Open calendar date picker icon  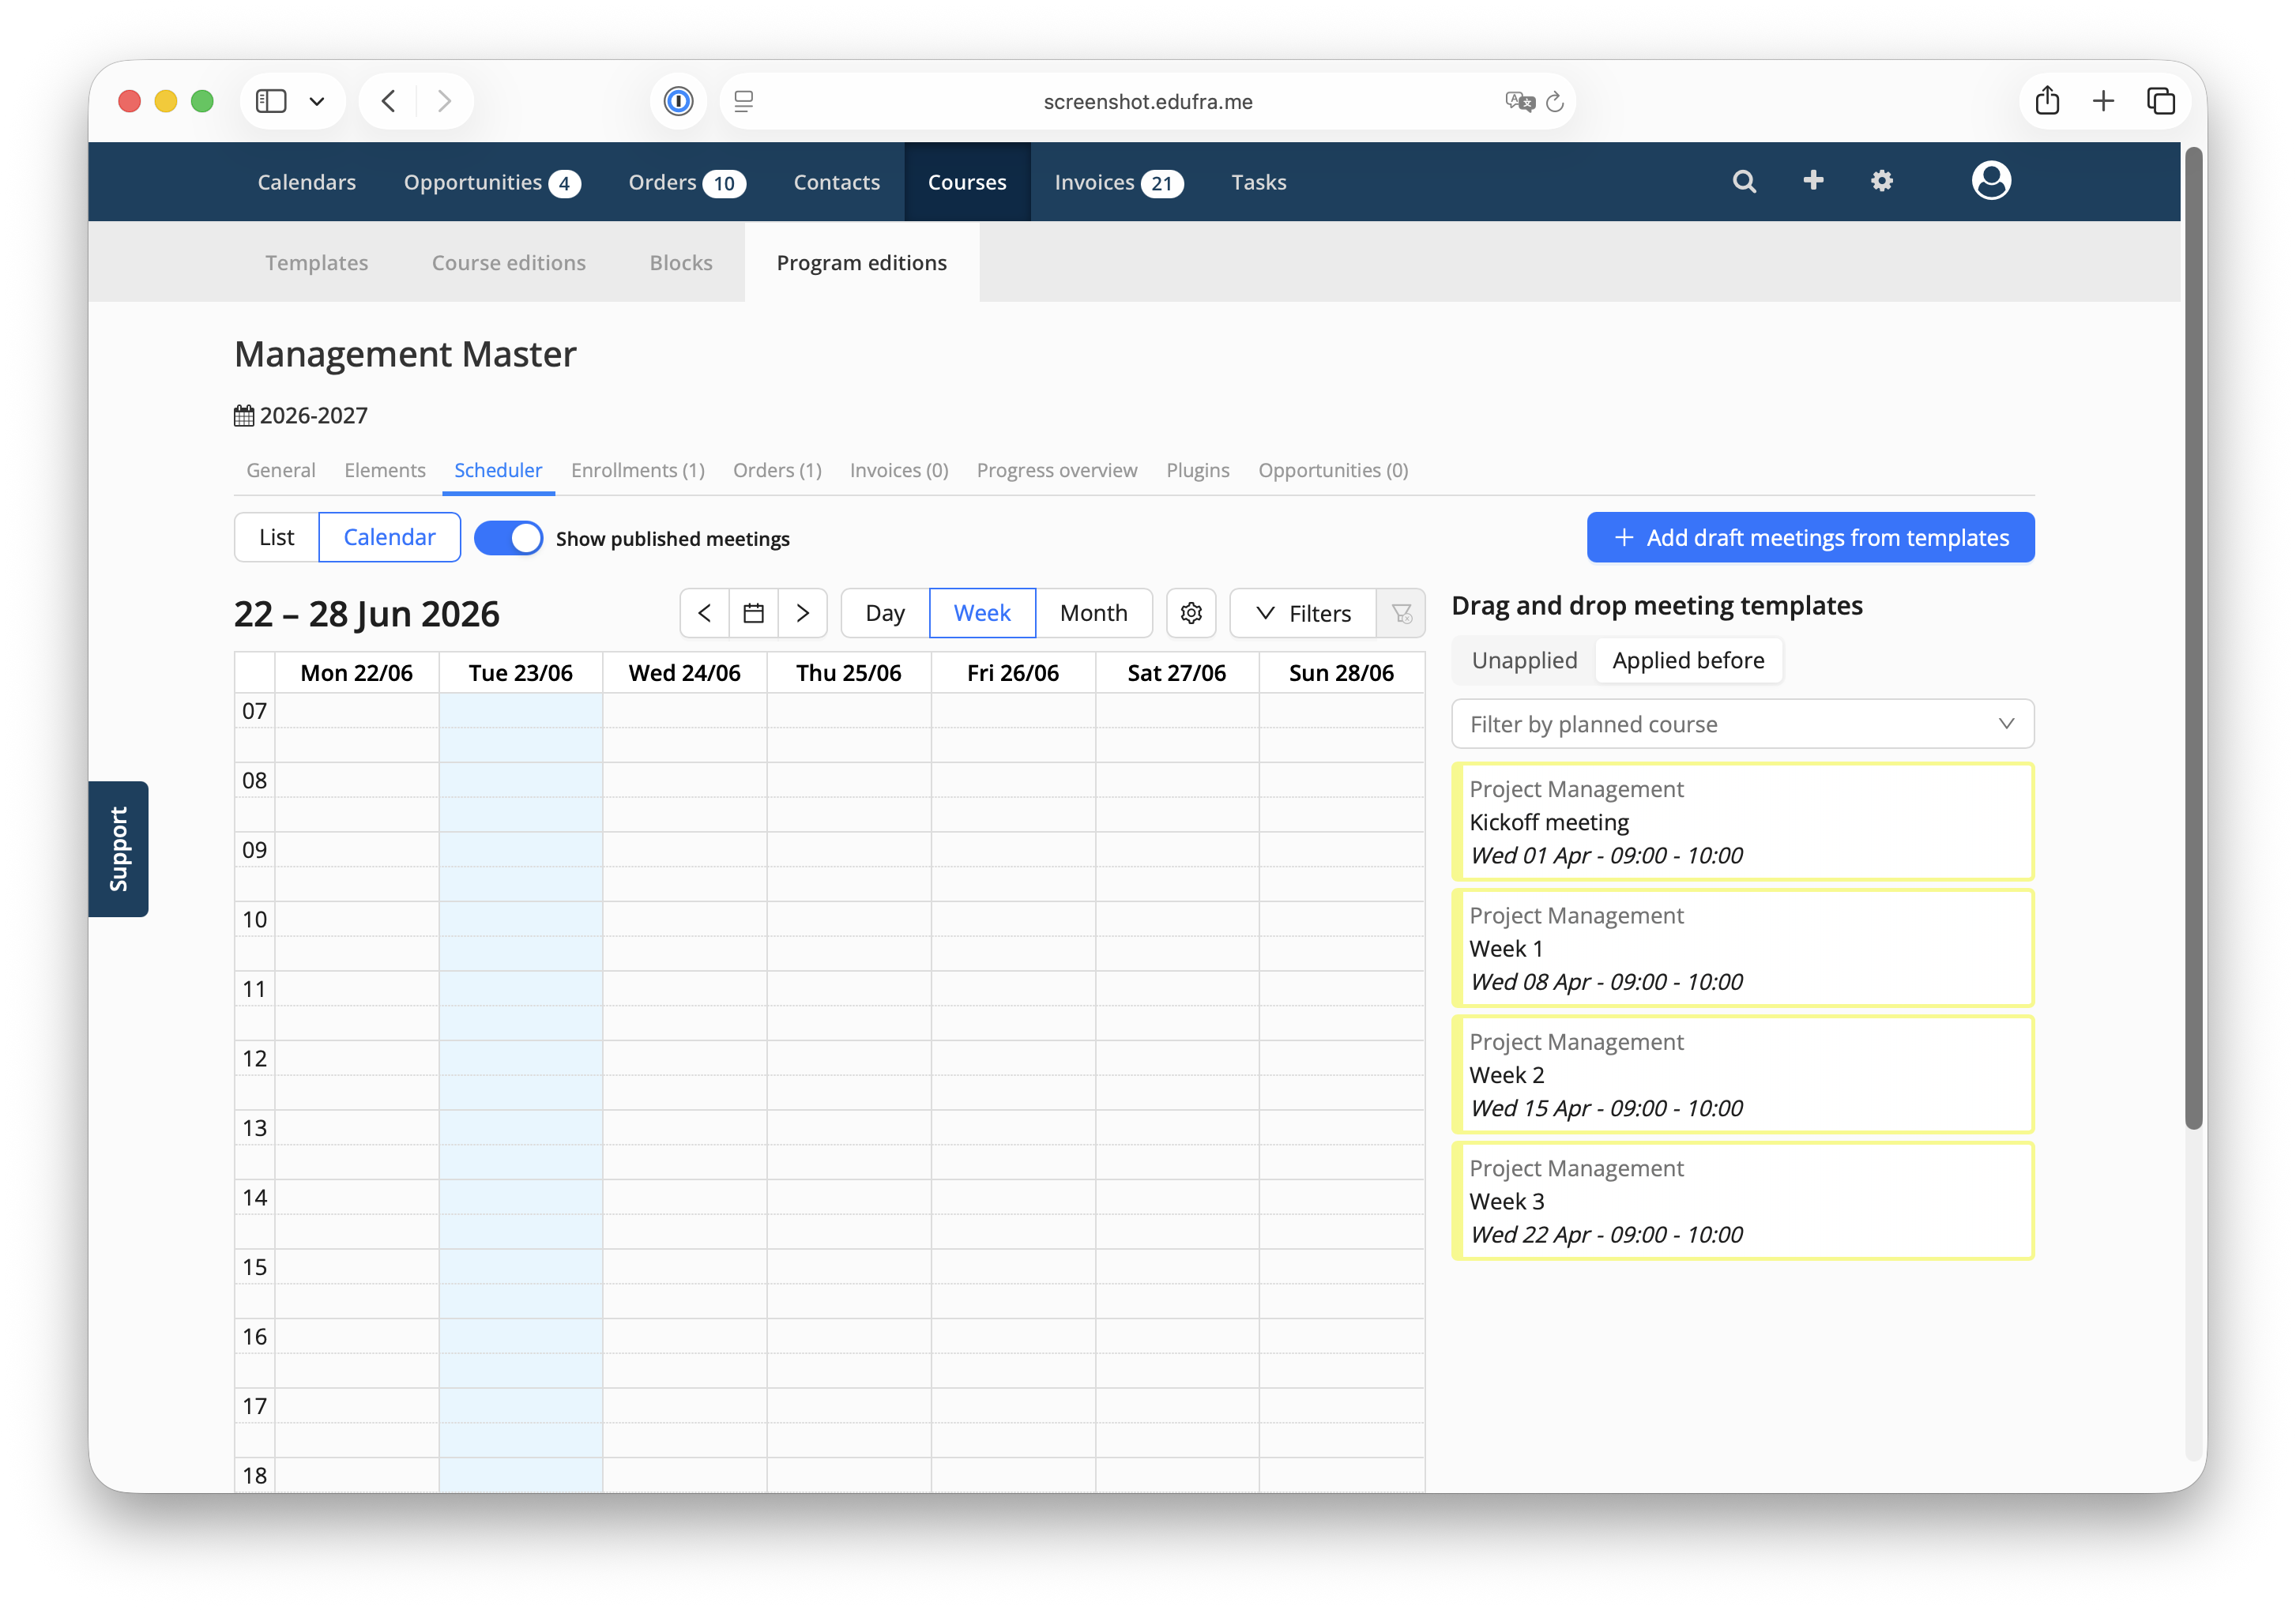tap(754, 613)
